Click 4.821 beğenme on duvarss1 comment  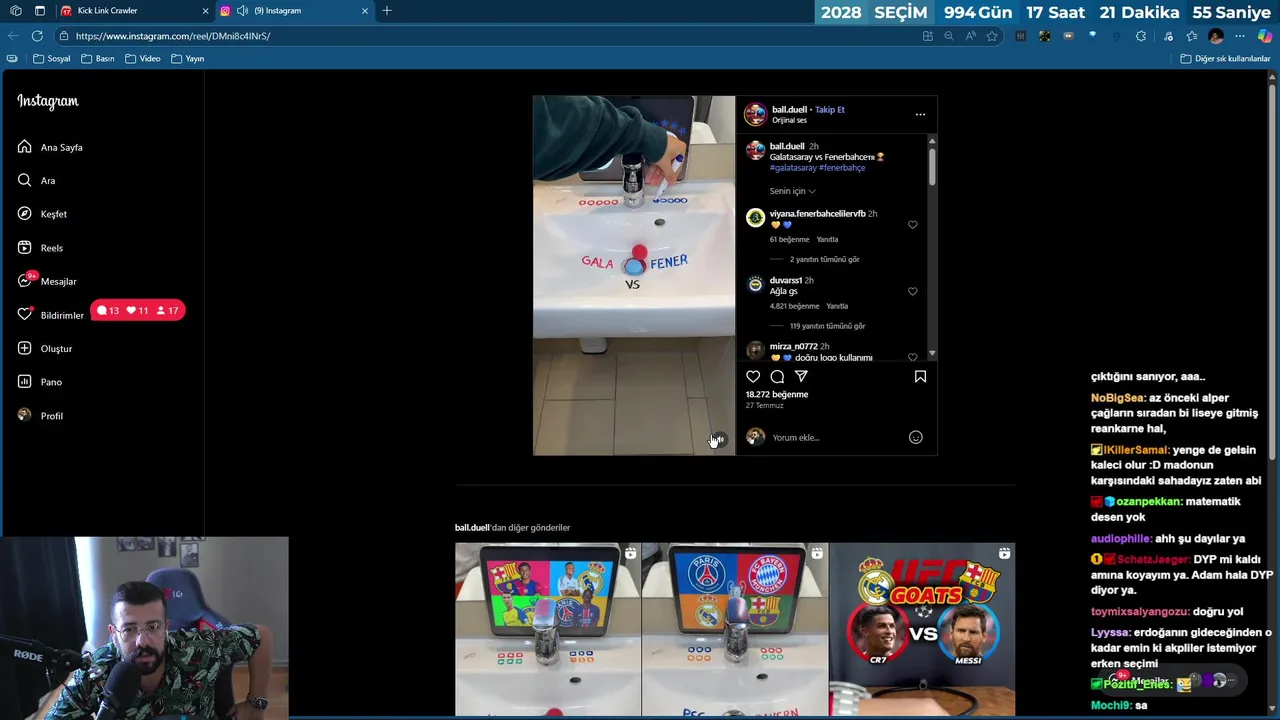click(x=795, y=306)
